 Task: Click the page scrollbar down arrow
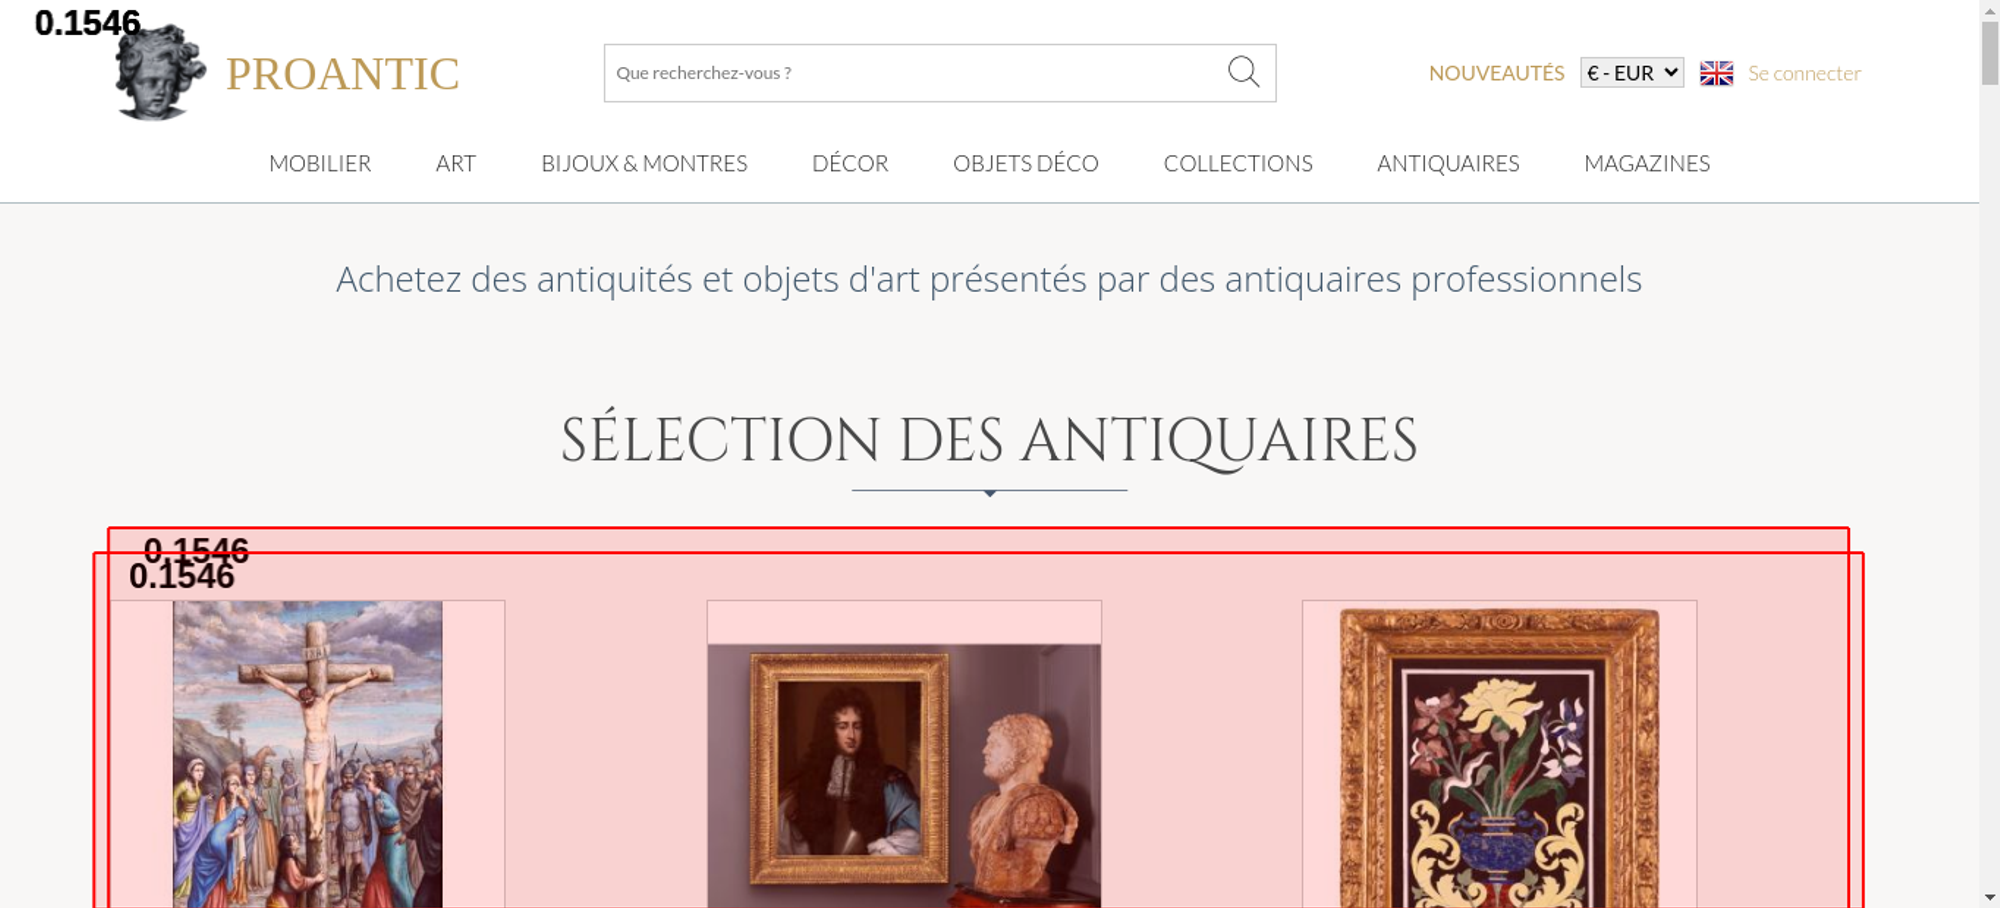[x=1990, y=897]
